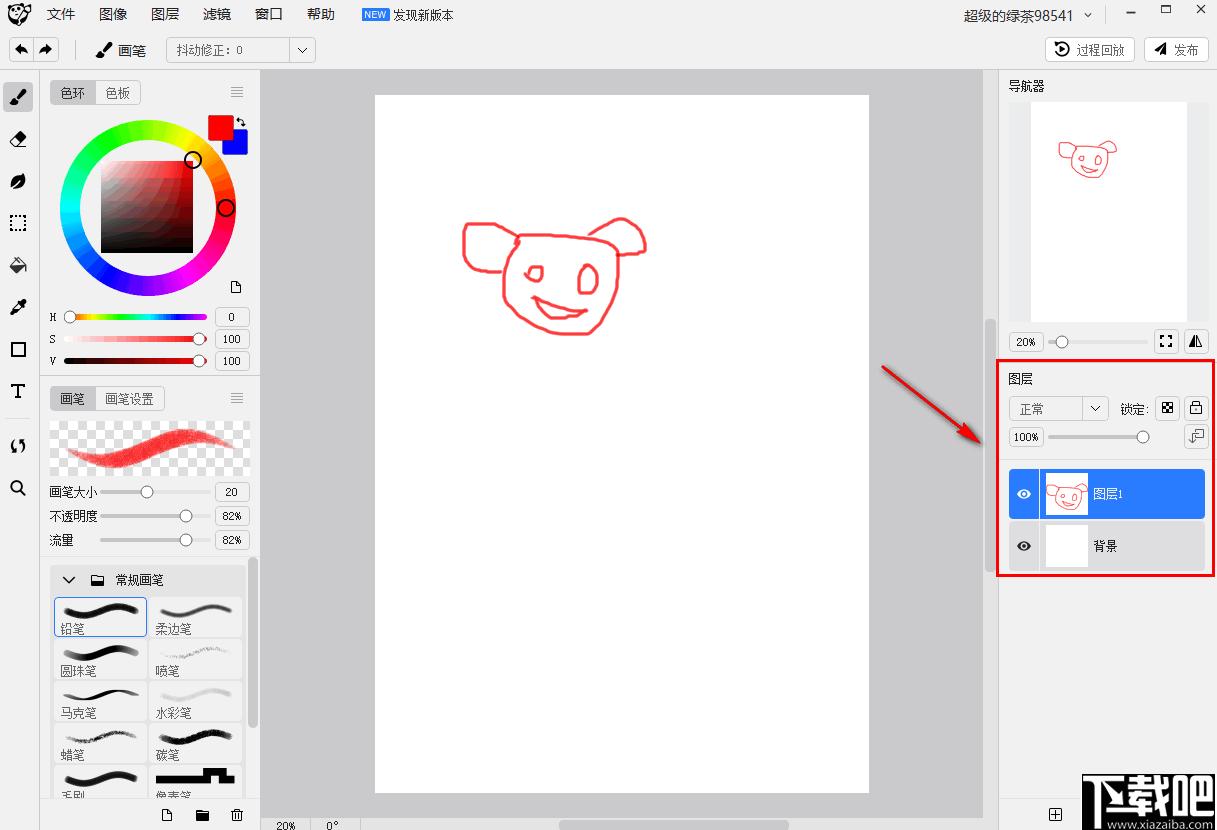Create a new brush folder
Image resolution: width=1217 pixels, height=830 pixels.
pos(202,815)
